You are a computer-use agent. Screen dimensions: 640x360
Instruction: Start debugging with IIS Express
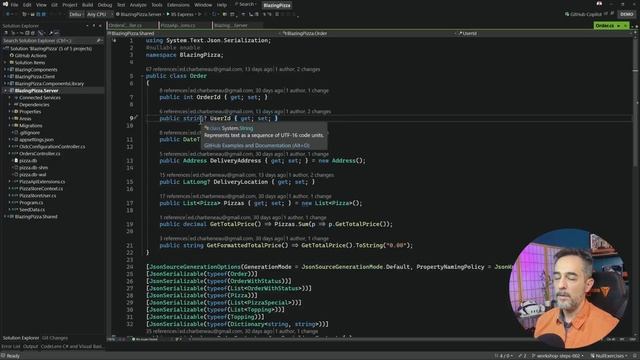(181, 14)
